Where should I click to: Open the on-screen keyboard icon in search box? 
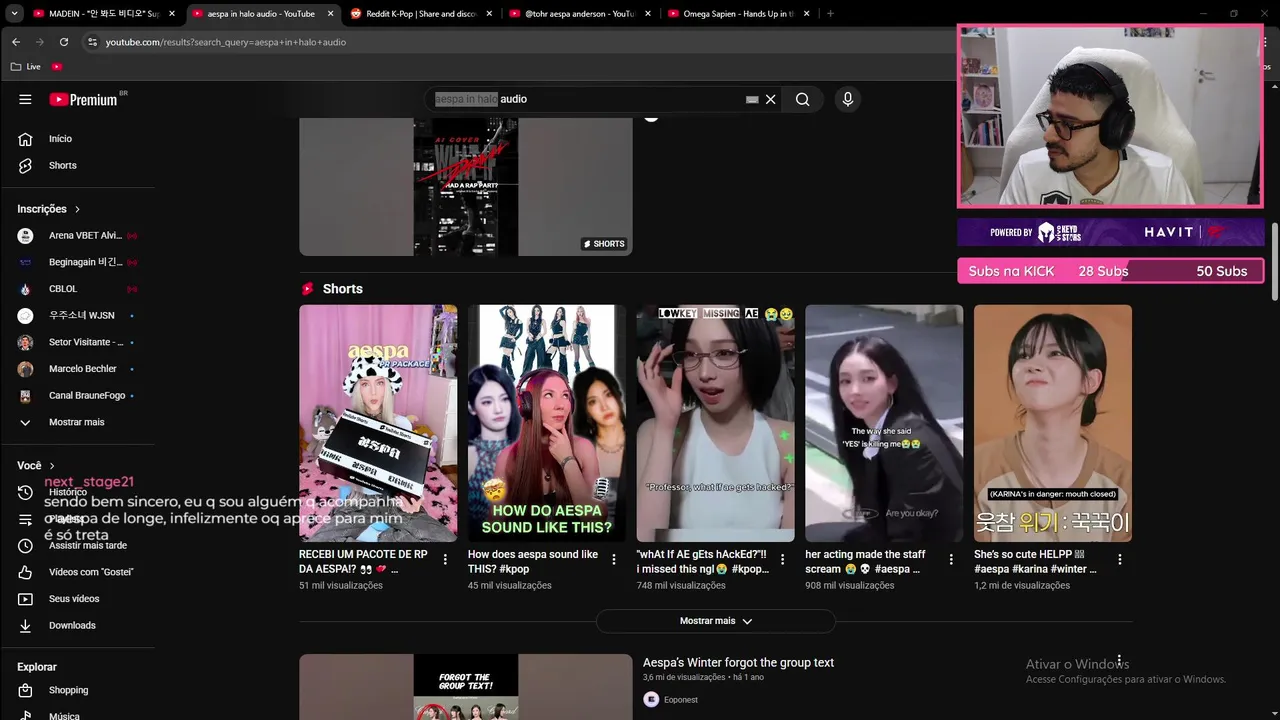click(x=752, y=99)
